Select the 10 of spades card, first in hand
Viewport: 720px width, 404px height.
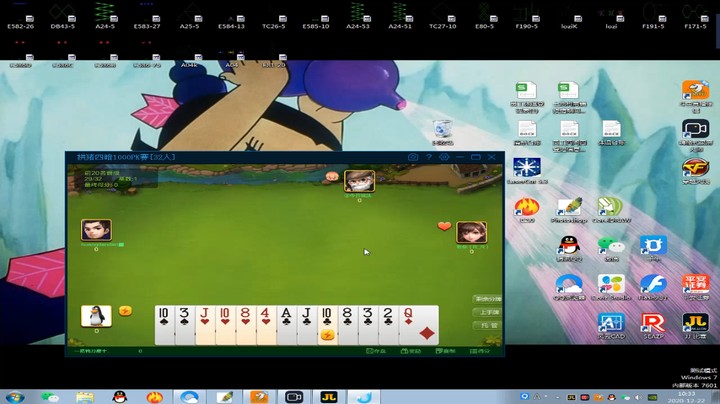click(x=165, y=325)
